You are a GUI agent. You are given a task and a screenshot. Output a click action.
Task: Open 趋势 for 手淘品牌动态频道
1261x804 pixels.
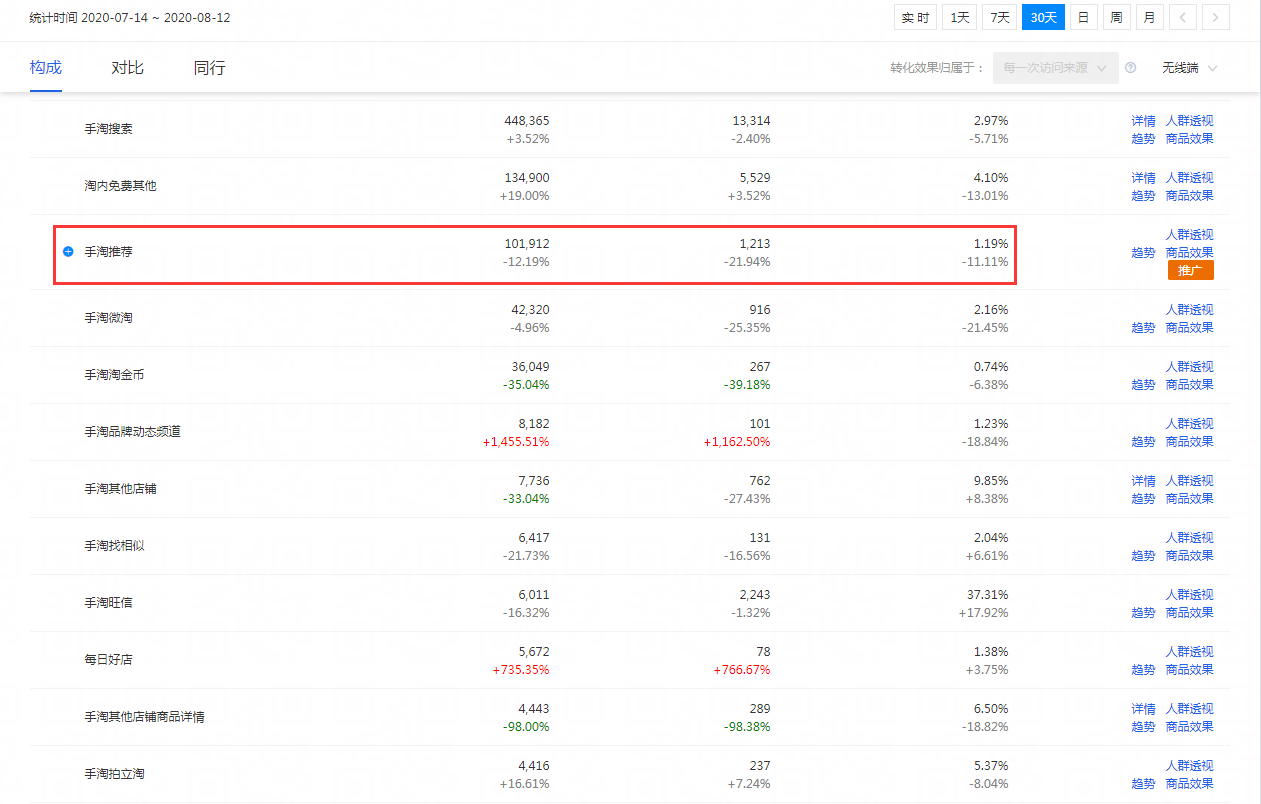(x=1143, y=442)
